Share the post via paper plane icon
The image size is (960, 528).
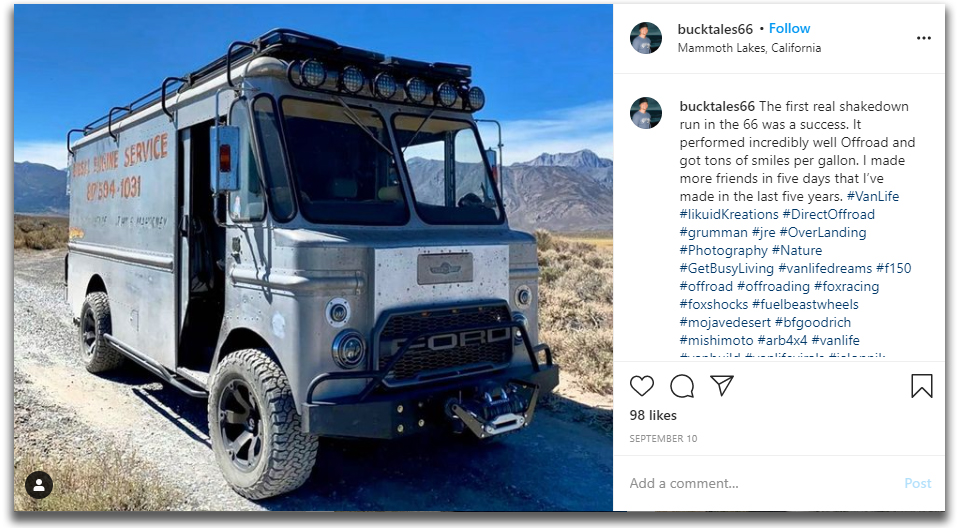(x=722, y=385)
